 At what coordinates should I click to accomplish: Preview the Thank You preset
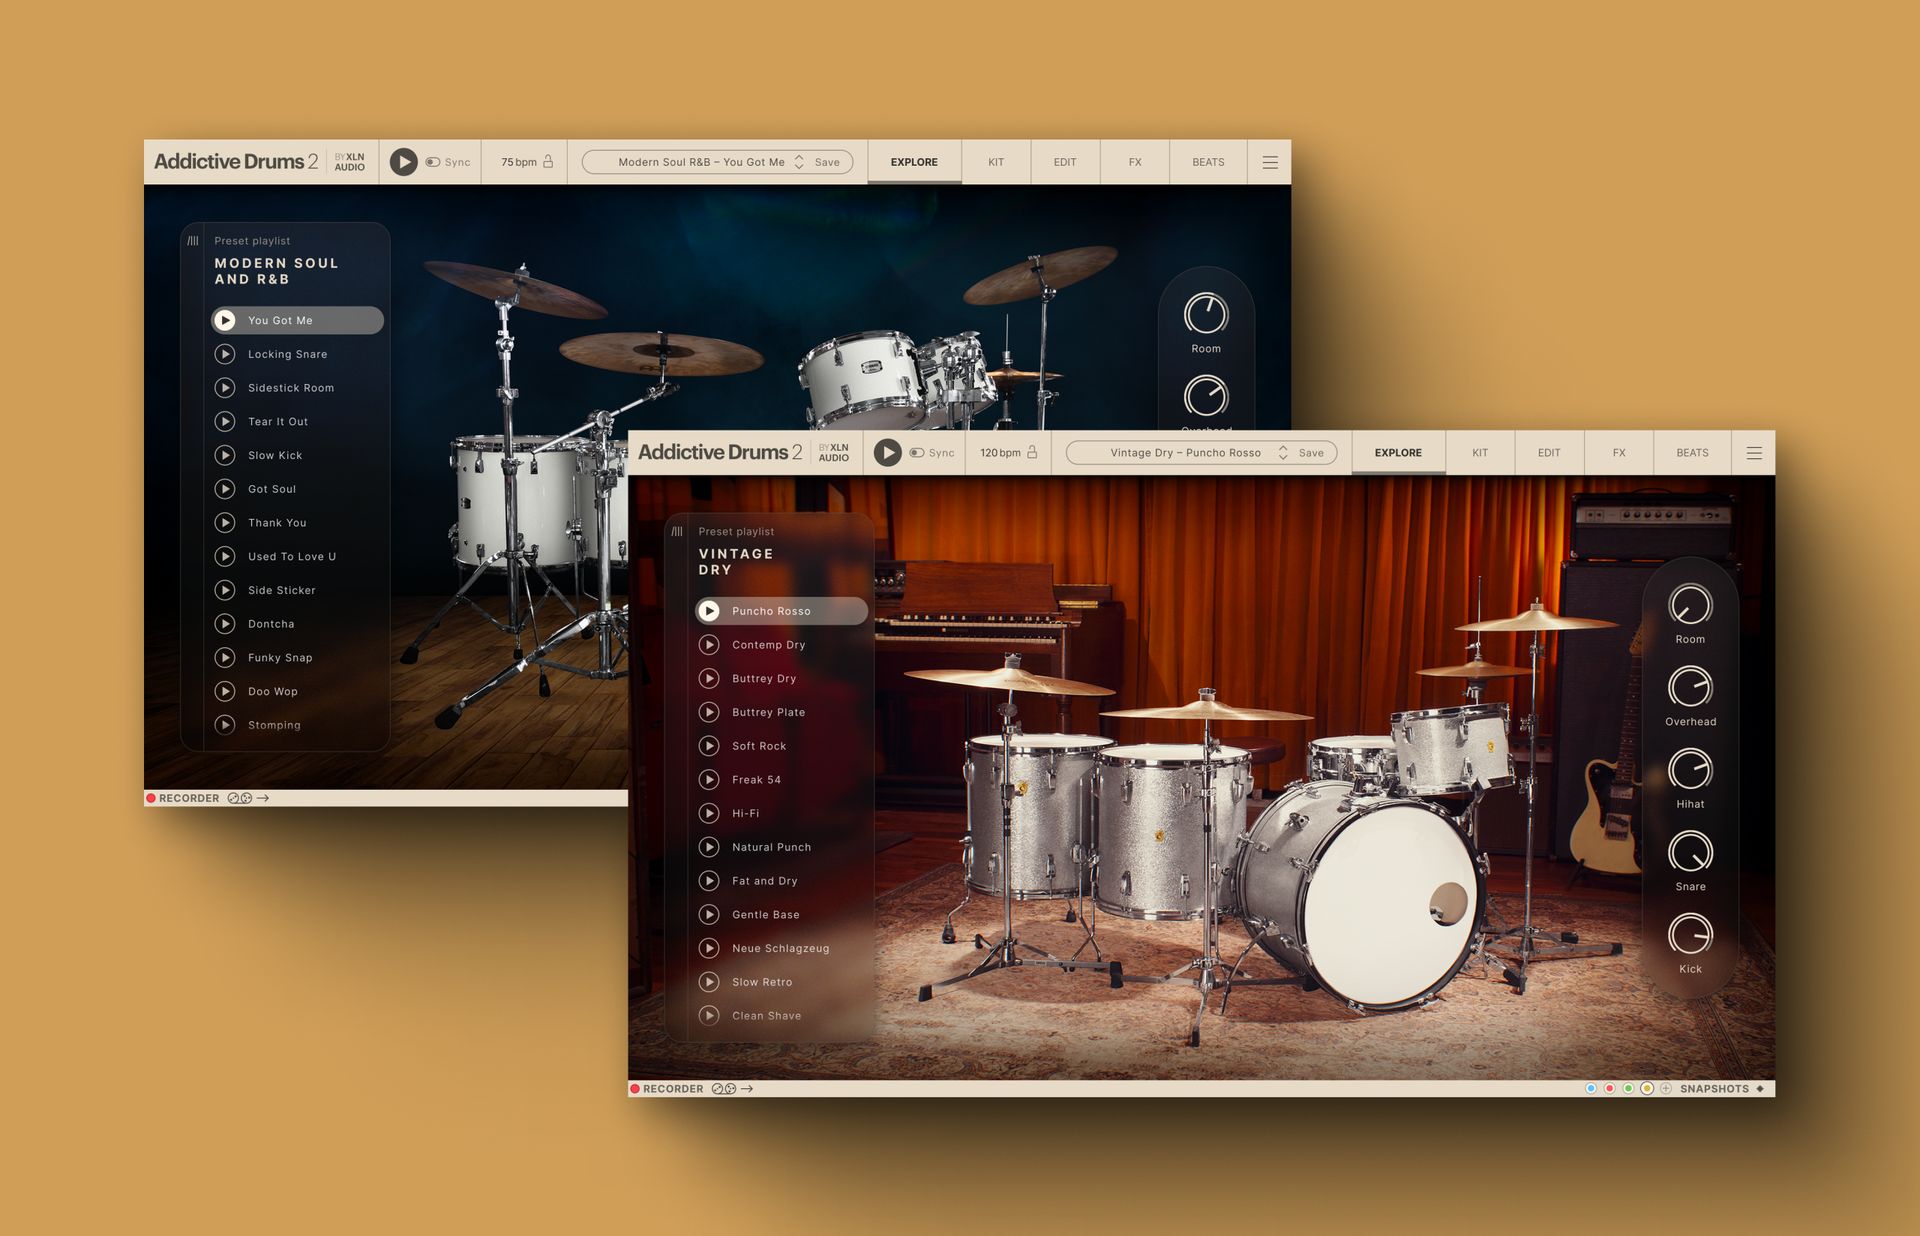tap(225, 522)
